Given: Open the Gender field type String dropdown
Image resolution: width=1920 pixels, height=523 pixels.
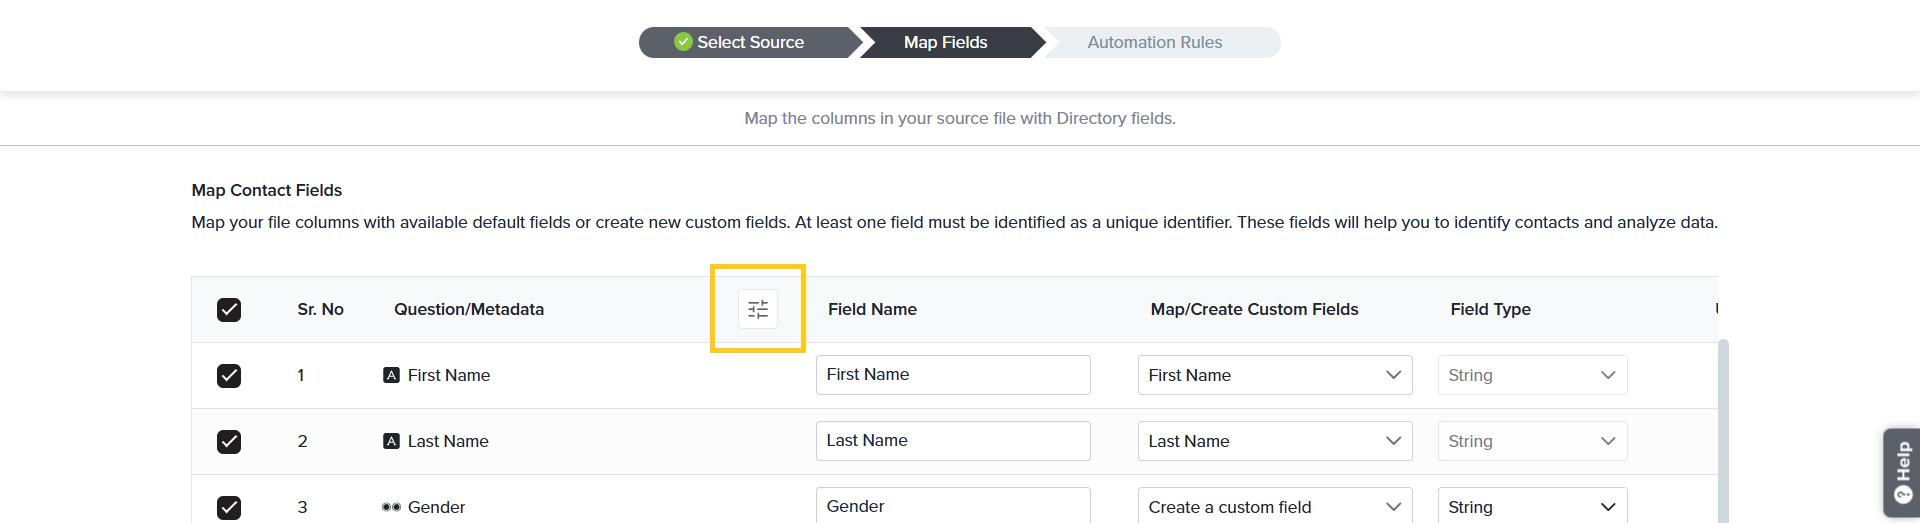Looking at the screenshot, I should point(1532,507).
